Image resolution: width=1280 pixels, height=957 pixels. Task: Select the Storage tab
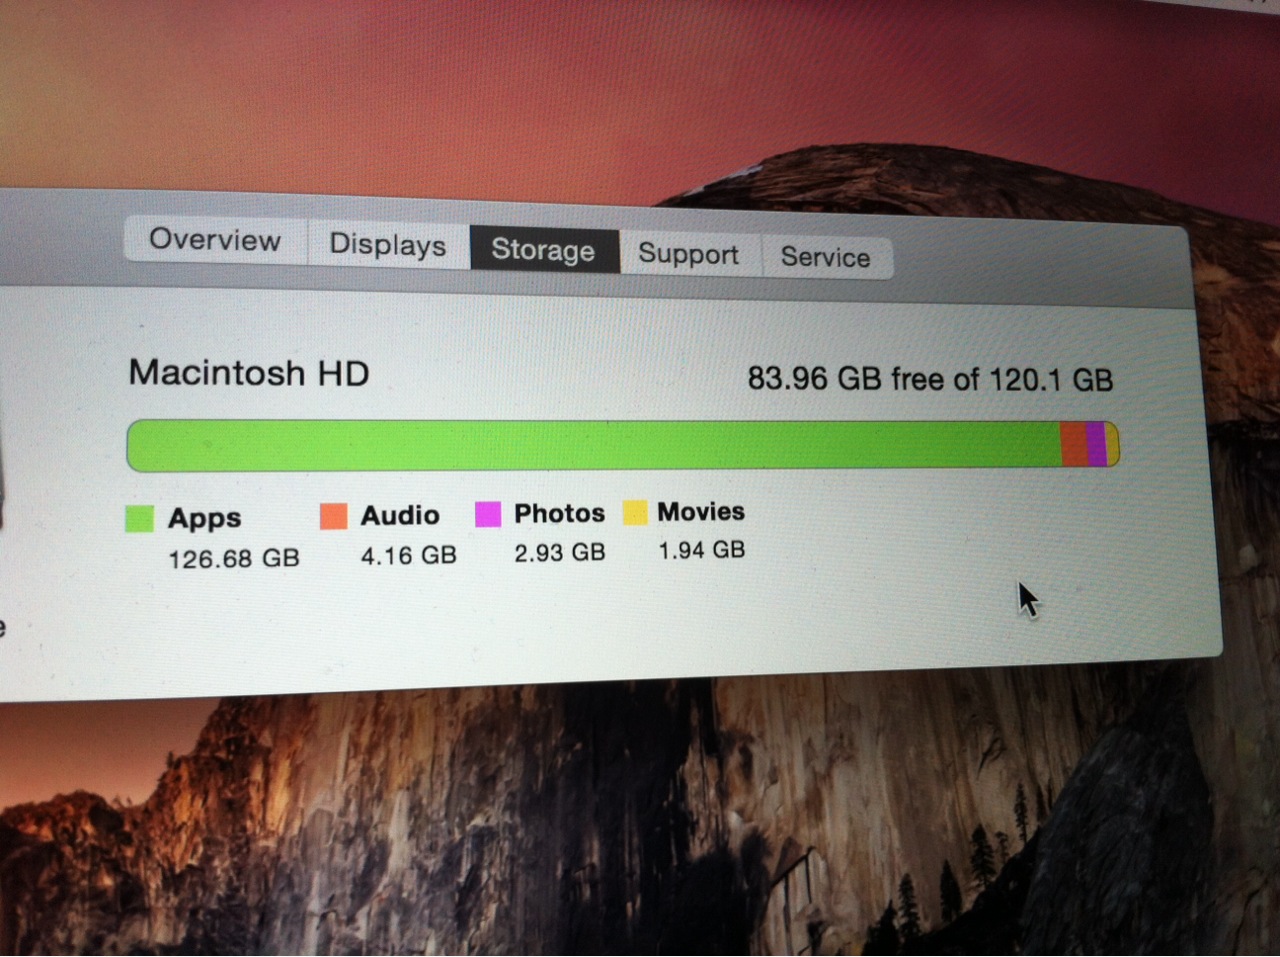click(x=543, y=250)
